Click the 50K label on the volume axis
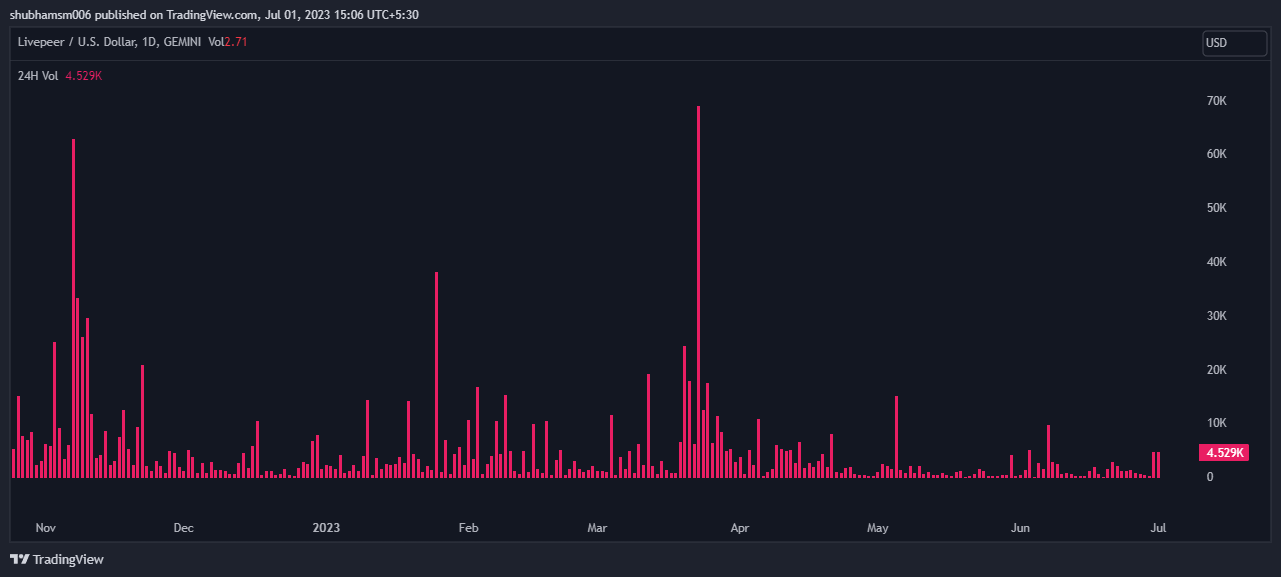The width and height of the screenshot is (1281, 577). [1216, 208]
